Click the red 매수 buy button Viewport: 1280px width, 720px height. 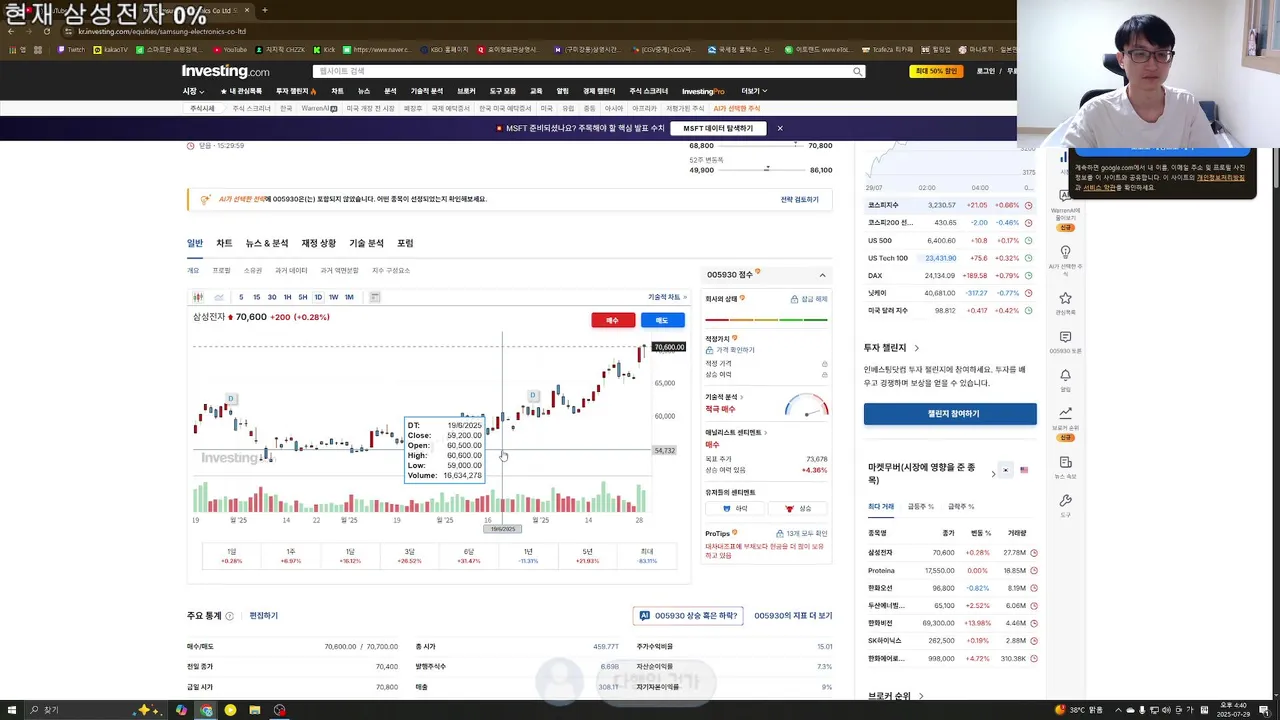click(x=613, y=320)
